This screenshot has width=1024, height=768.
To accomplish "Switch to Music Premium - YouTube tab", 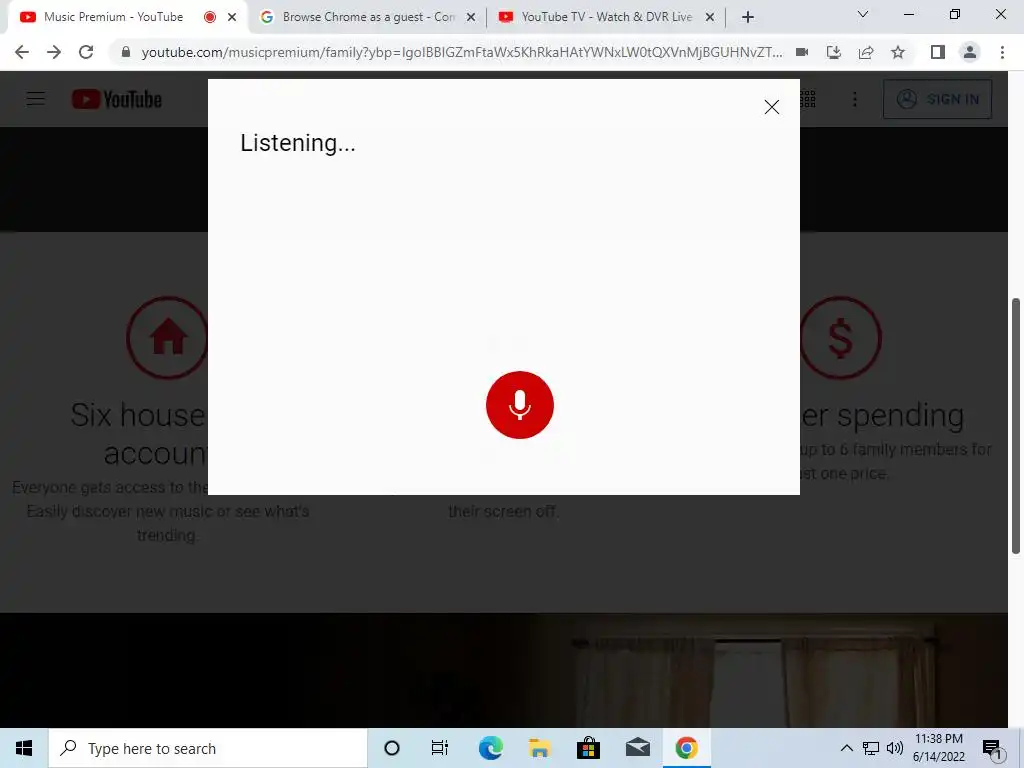I will 113,17.
